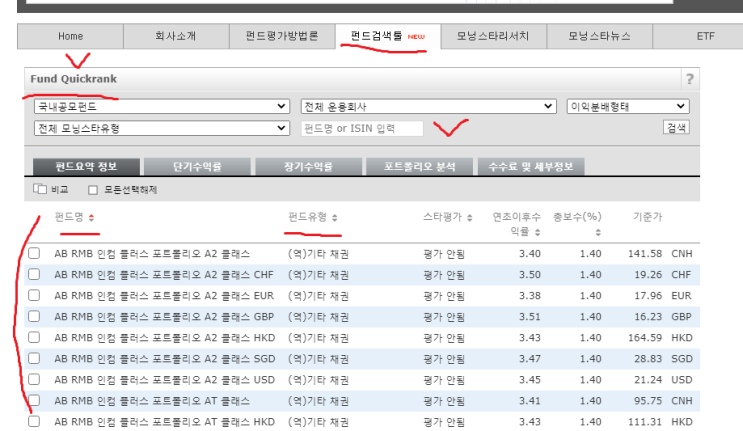This screenshot has width=743, height=431.
Task: Select checkbox for A2 클래스 CHF fund
Action: pos(34,274)
